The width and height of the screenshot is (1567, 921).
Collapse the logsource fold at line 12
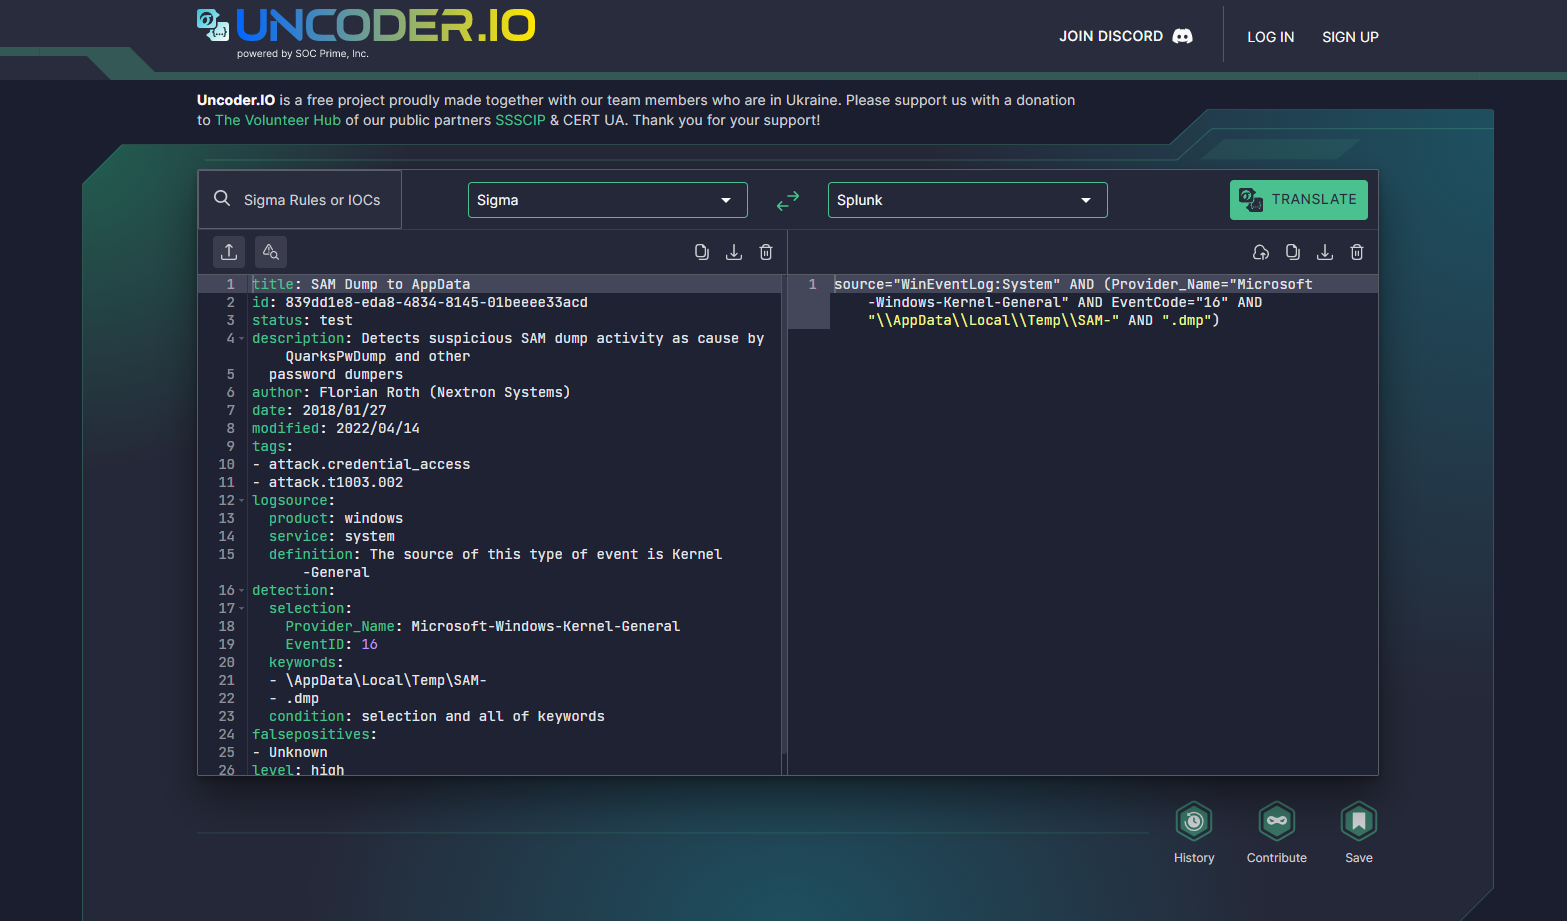(242, 501)
